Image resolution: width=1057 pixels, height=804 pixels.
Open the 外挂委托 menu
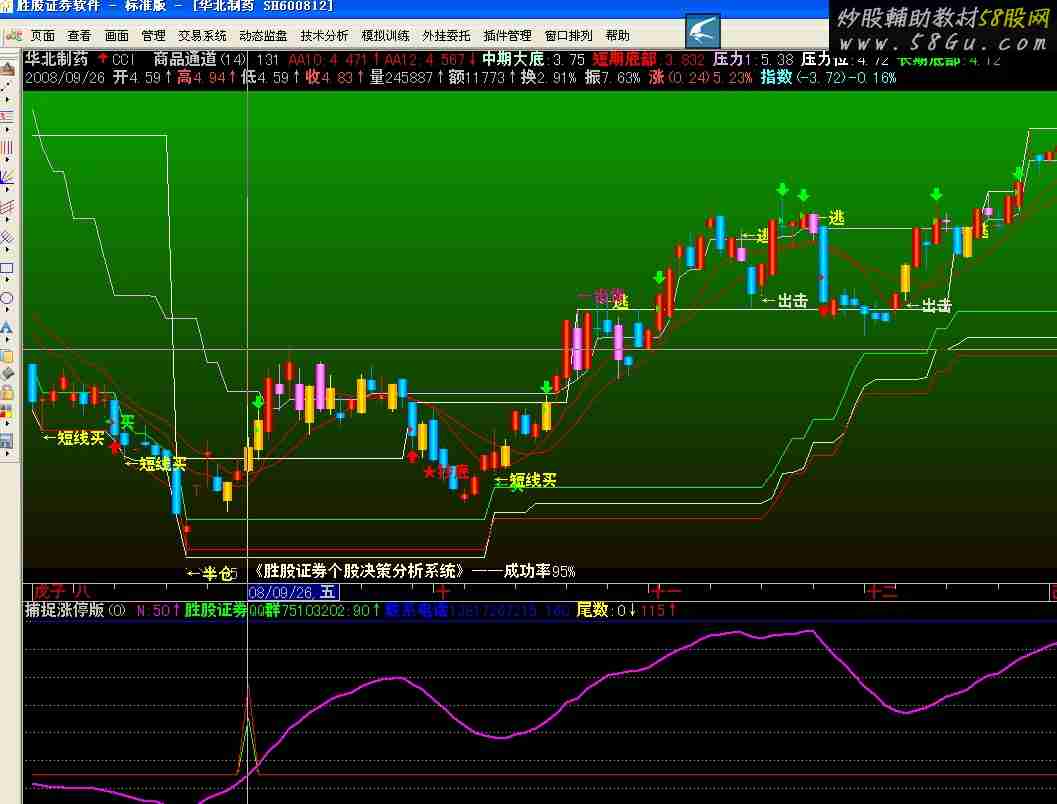[446, 36]
